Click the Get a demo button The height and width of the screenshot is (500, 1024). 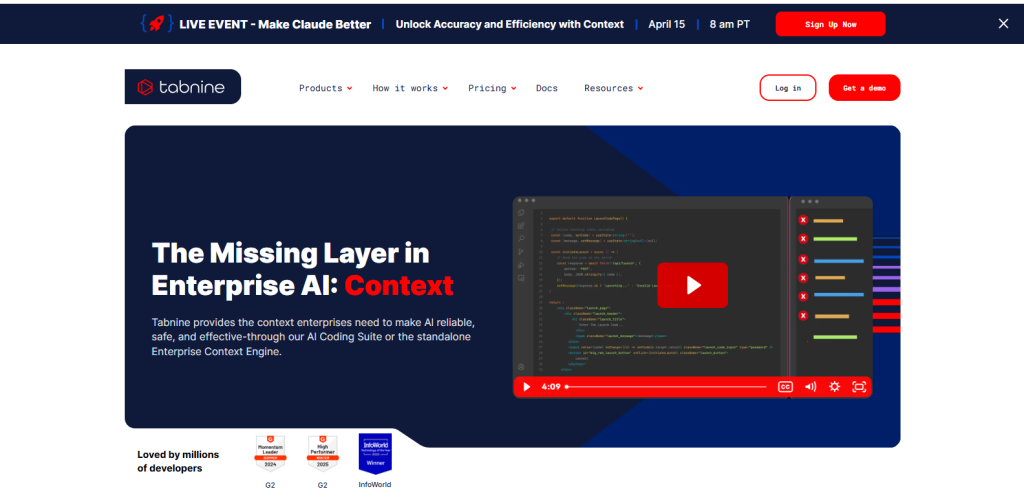pos(864,88)
